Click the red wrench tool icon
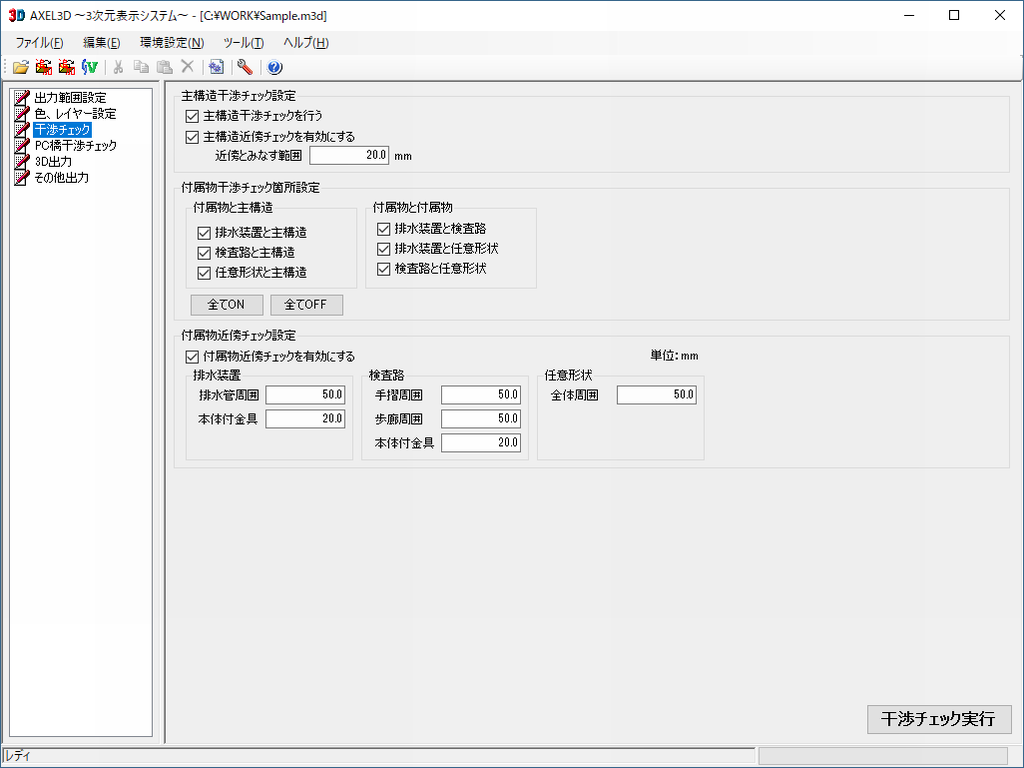The width and height of the screenshot is (1024, 768). 244,67
